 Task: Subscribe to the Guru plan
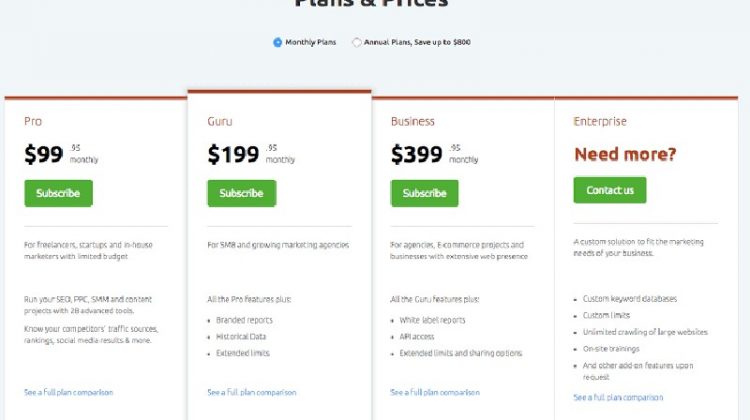click(242, 193)
